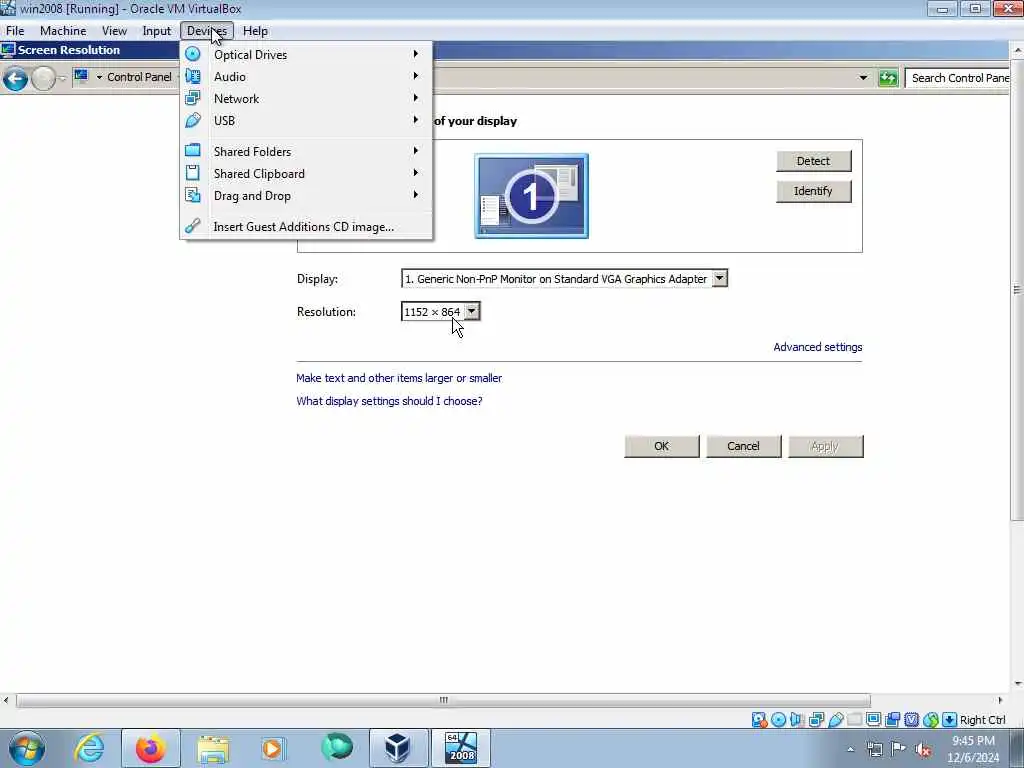Viewport: 1024px width, 768px height.
Task: Select monitor 1 thumbnail
Action: coord(532,196)
